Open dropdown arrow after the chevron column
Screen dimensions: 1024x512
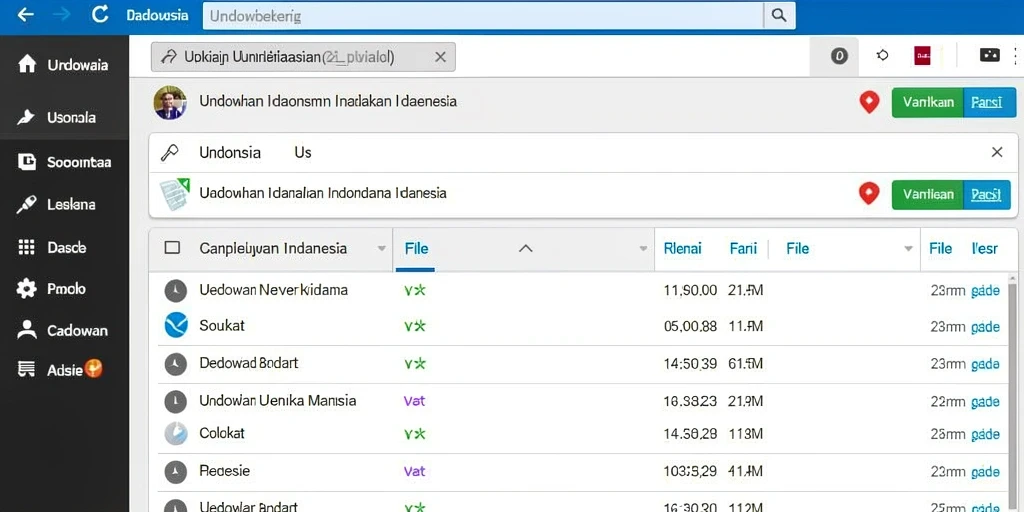[x=643, y=249]
